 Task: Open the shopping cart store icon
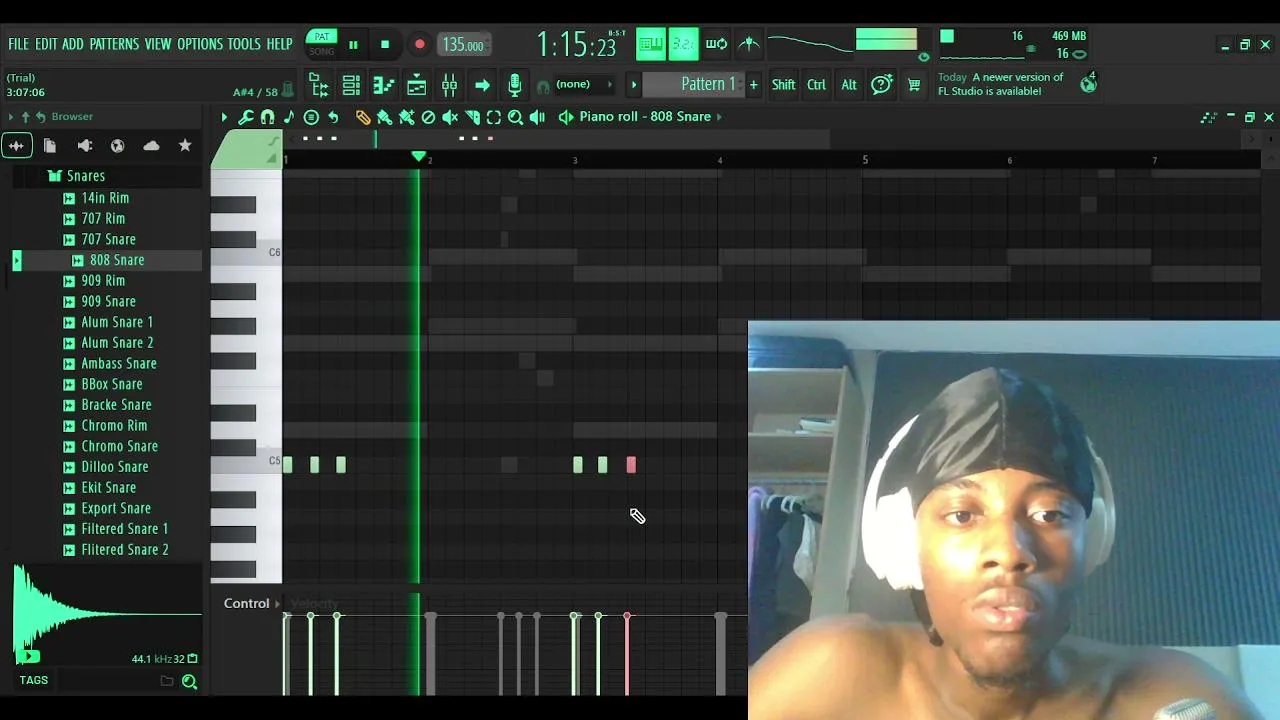[x=914, y=85]
